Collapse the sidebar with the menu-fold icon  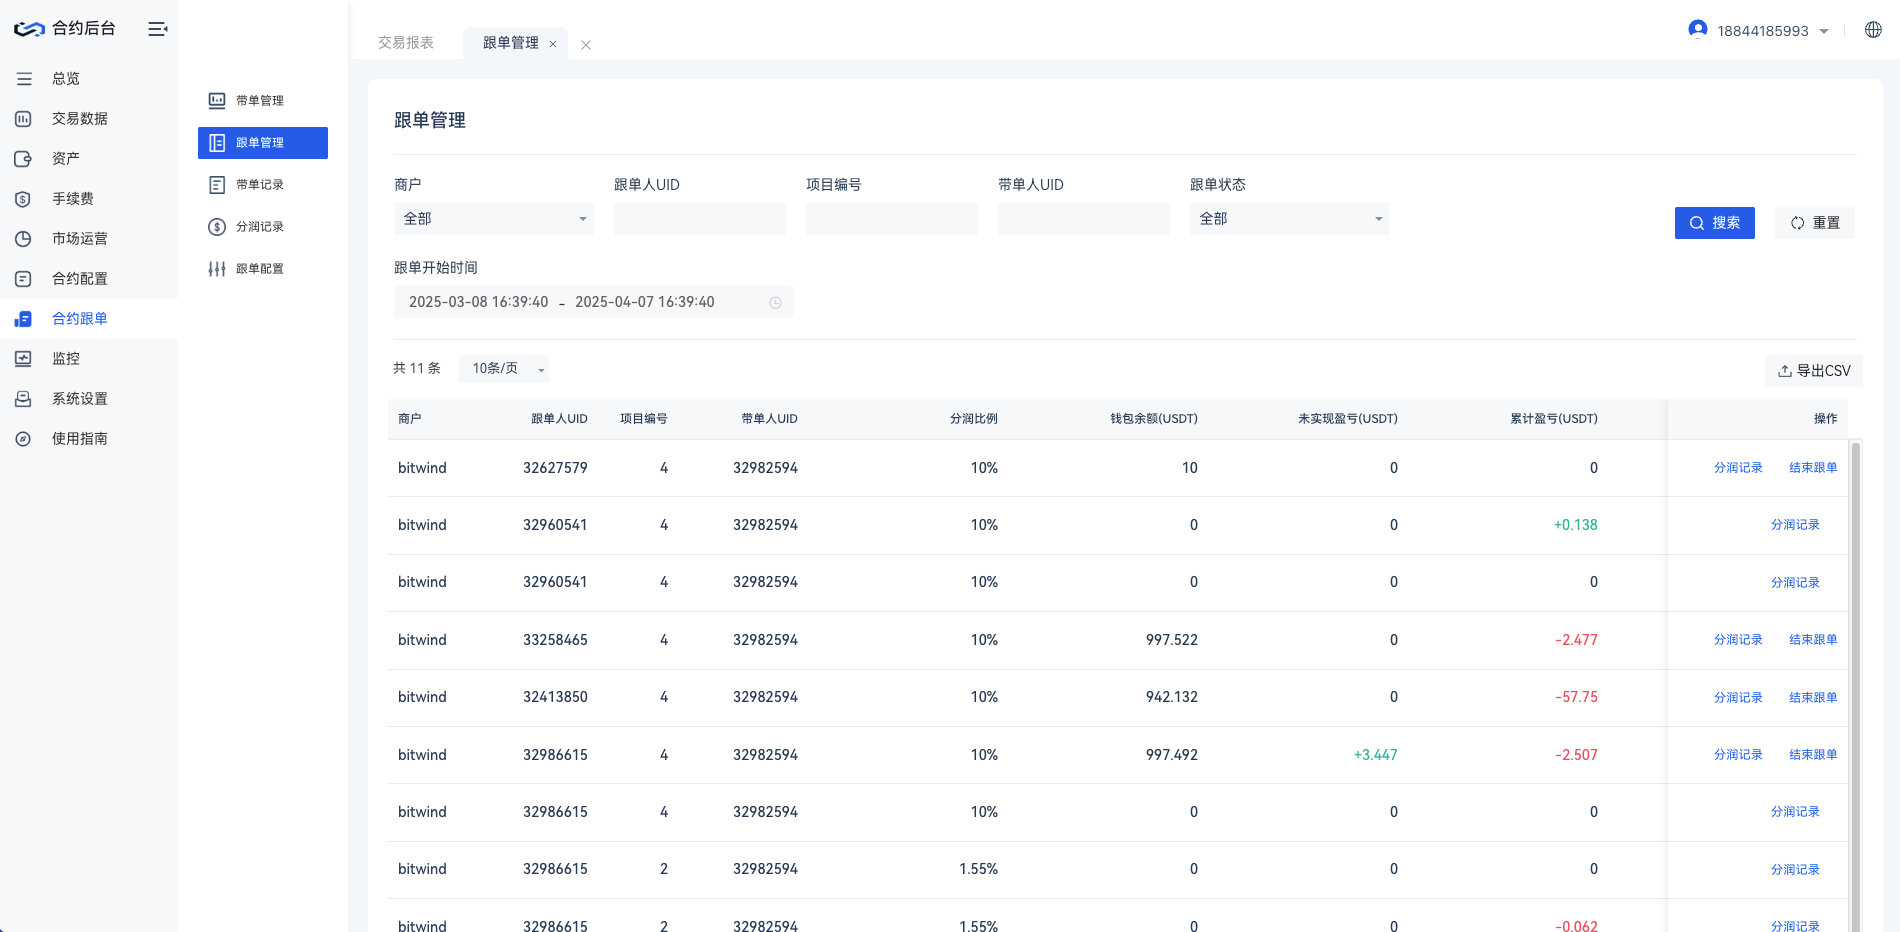tap(157, 29)
